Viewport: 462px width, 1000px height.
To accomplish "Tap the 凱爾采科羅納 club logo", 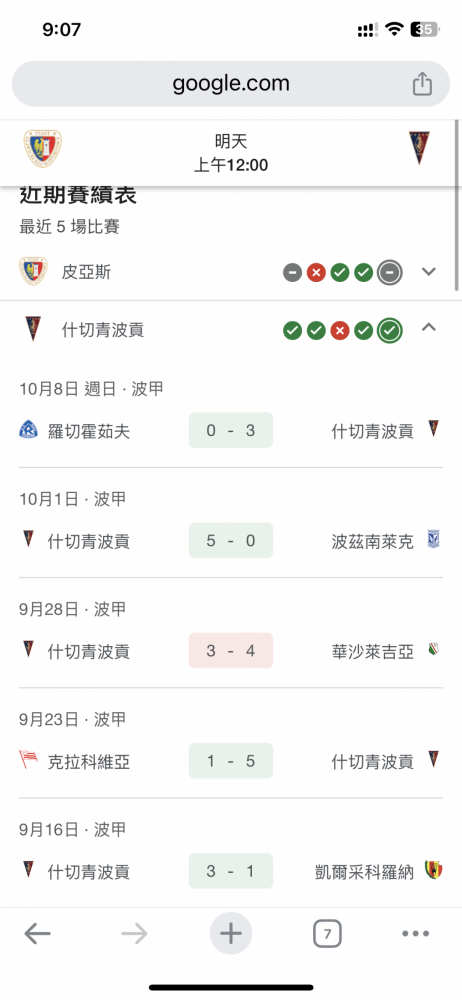I will click(434, 871).
